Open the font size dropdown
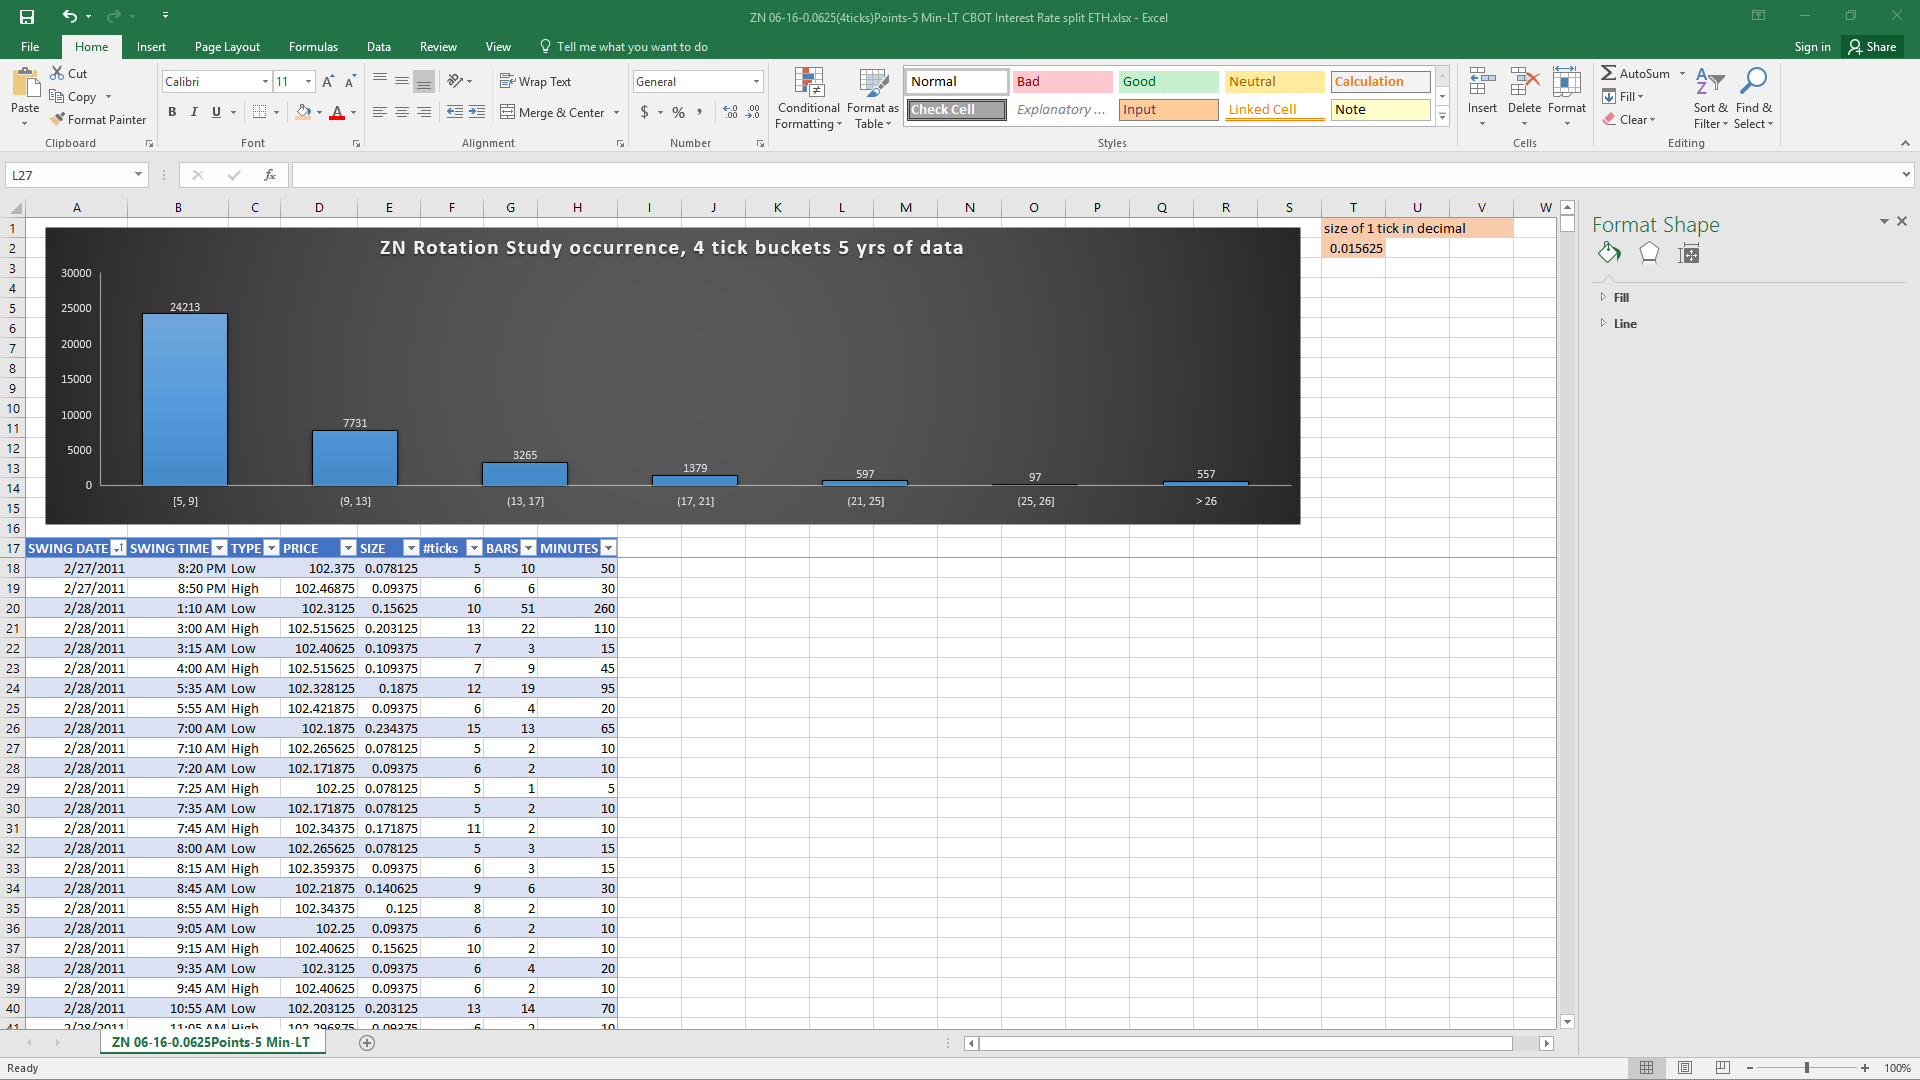 [x=308, y=82]
